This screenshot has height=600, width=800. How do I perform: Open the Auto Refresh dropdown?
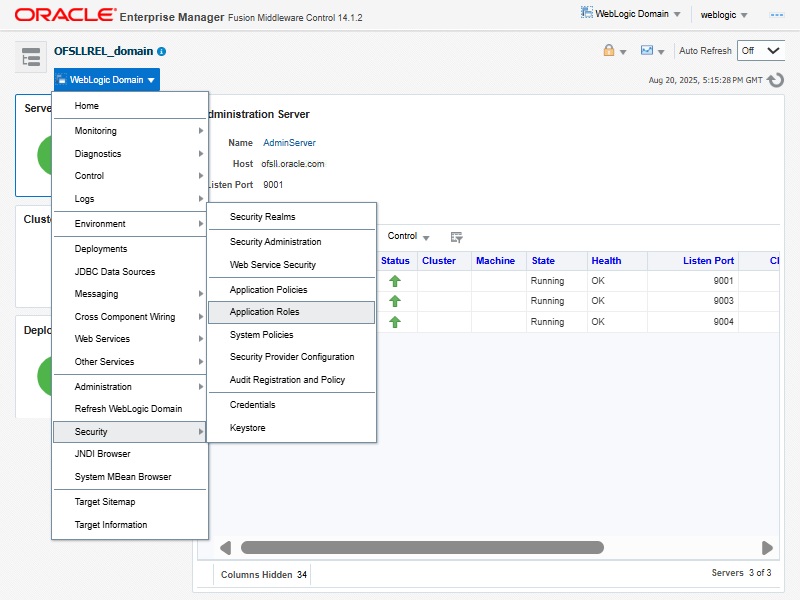click(761, 51)
